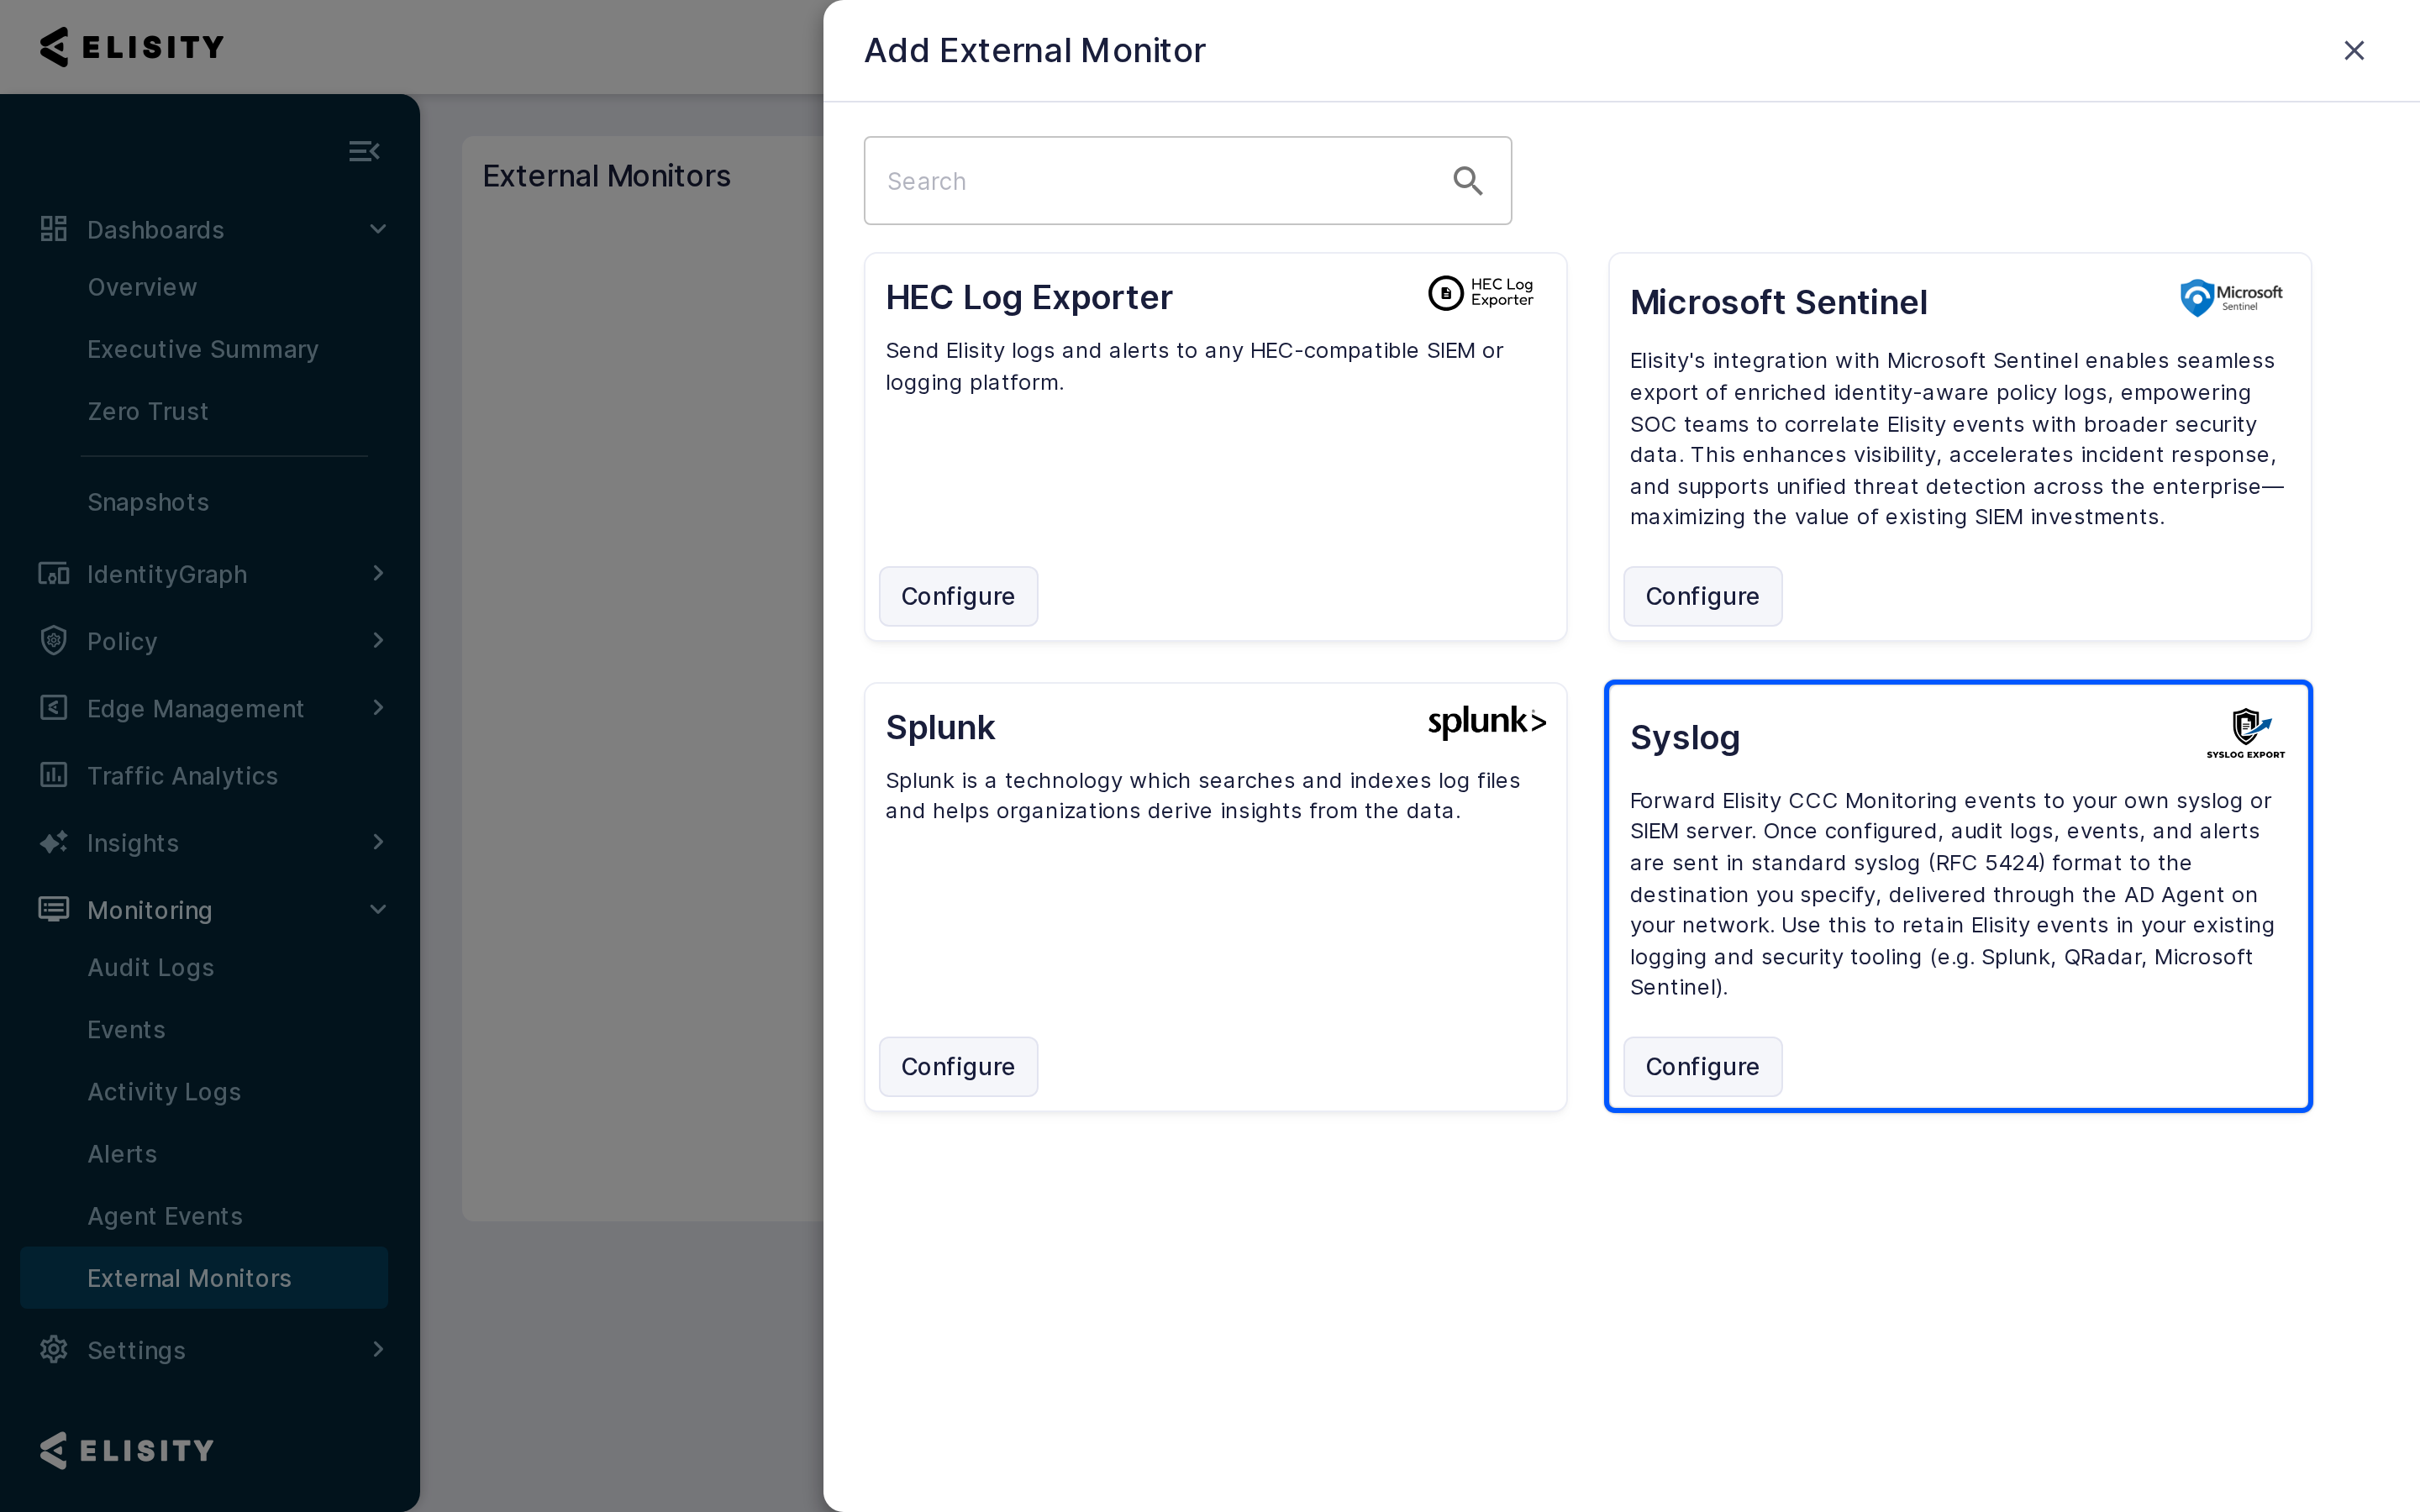Image resolution: width=2420 pixels, height=1512 pixels.
Task: Click the Settings gear icon
Action: pos(53,1349)
